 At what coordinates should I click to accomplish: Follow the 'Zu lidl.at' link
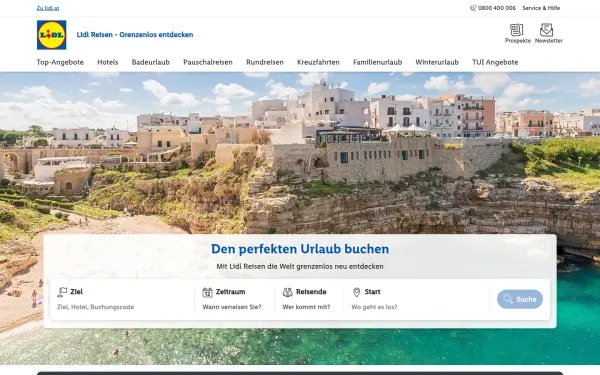(x=48, y=8)
